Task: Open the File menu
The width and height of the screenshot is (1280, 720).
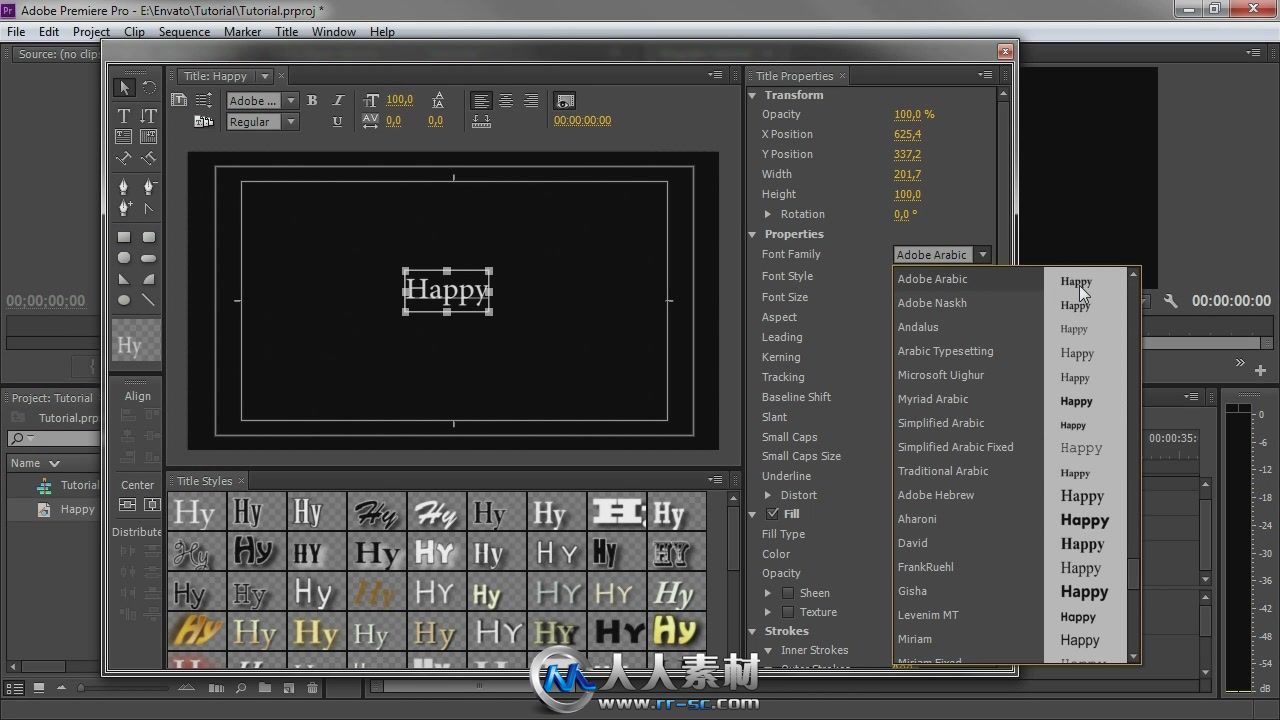Action: 16,32
